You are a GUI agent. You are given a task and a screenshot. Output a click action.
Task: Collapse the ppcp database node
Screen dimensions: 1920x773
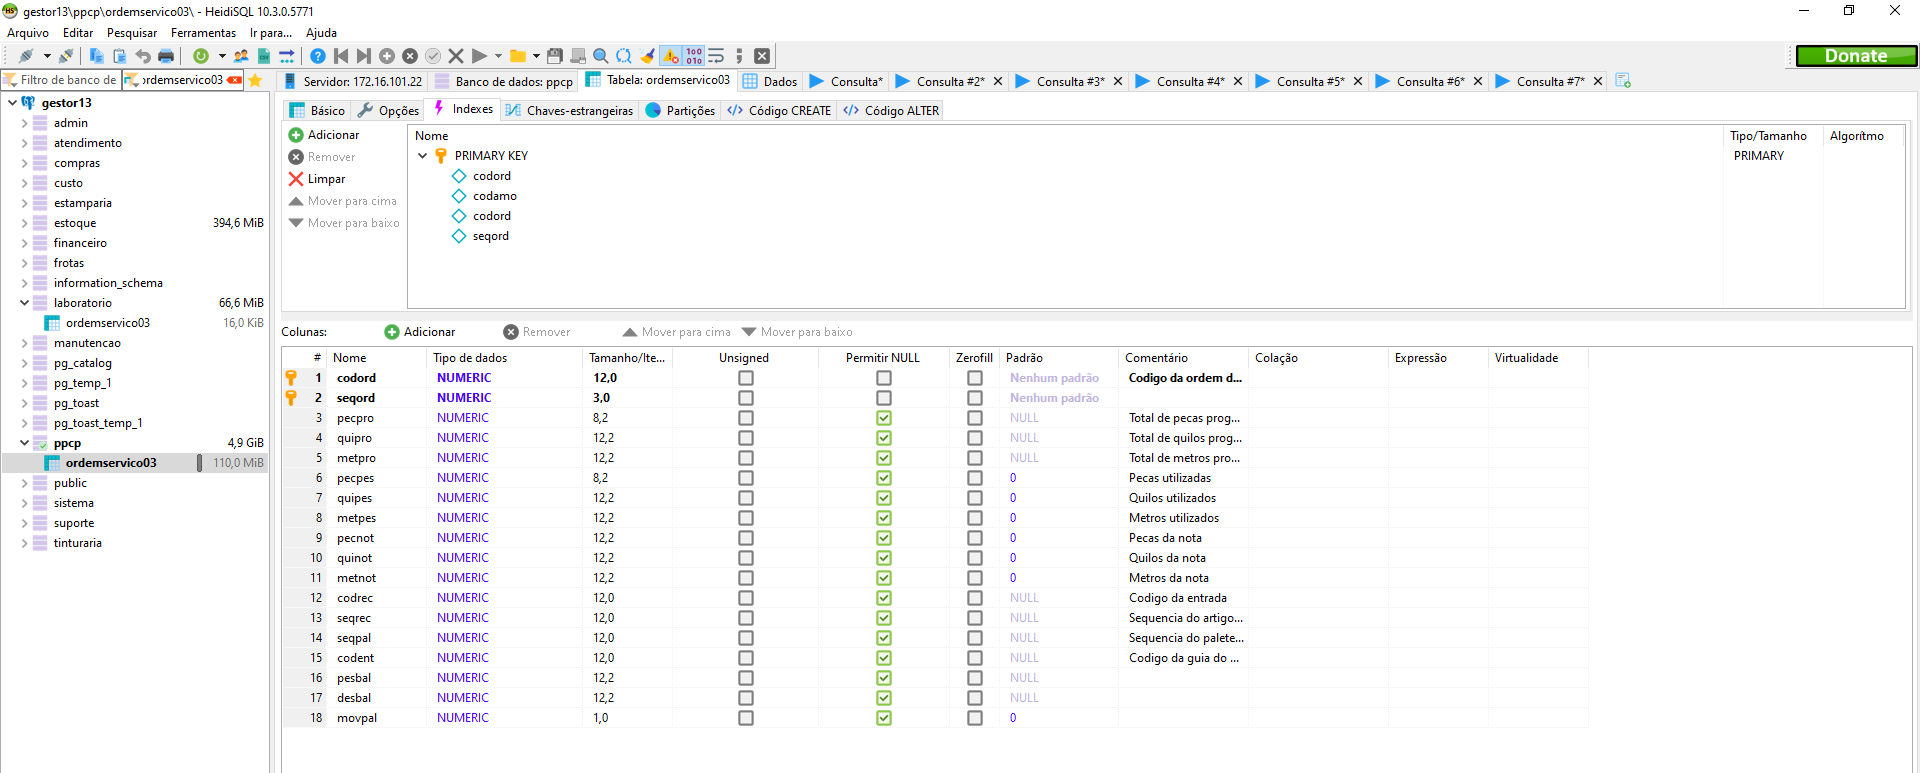[x=24, y=442]
